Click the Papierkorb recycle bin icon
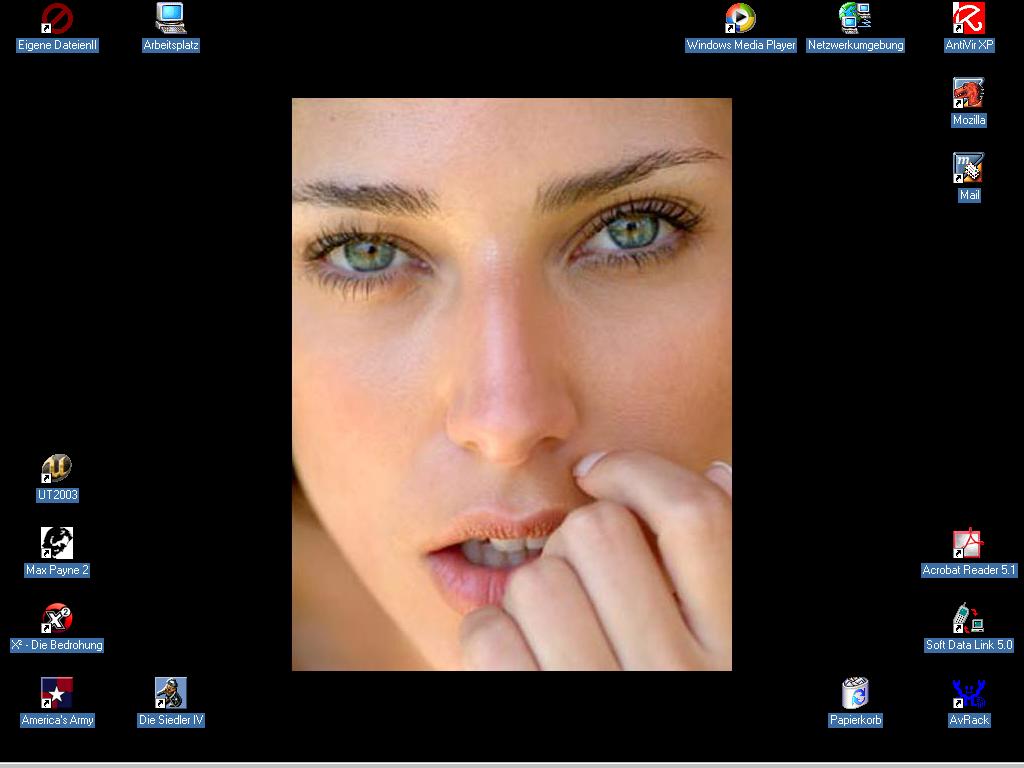 855,694
